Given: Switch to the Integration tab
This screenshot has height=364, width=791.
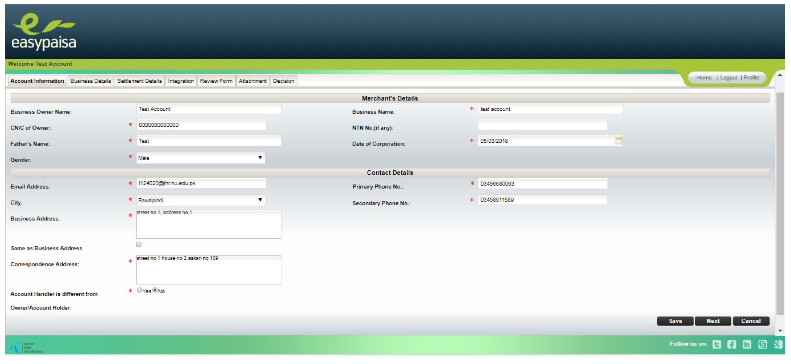Looking at the screenshot, I should (181, 81).
